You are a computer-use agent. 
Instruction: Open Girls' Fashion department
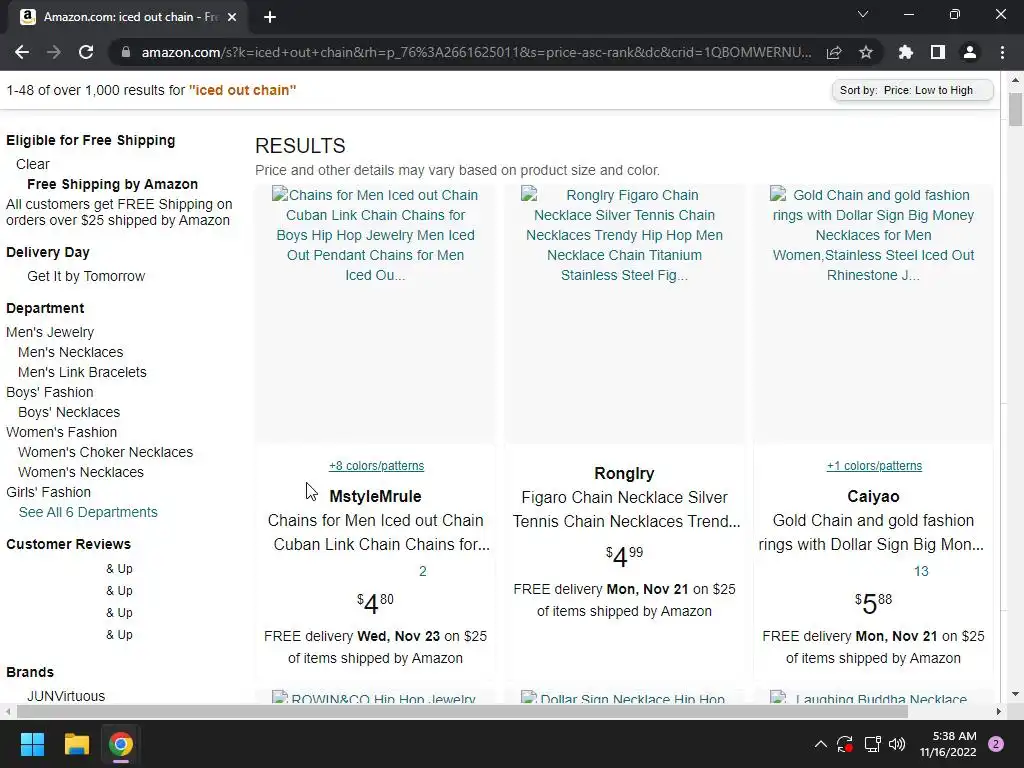pyautogui.click(x=48, y=492)
